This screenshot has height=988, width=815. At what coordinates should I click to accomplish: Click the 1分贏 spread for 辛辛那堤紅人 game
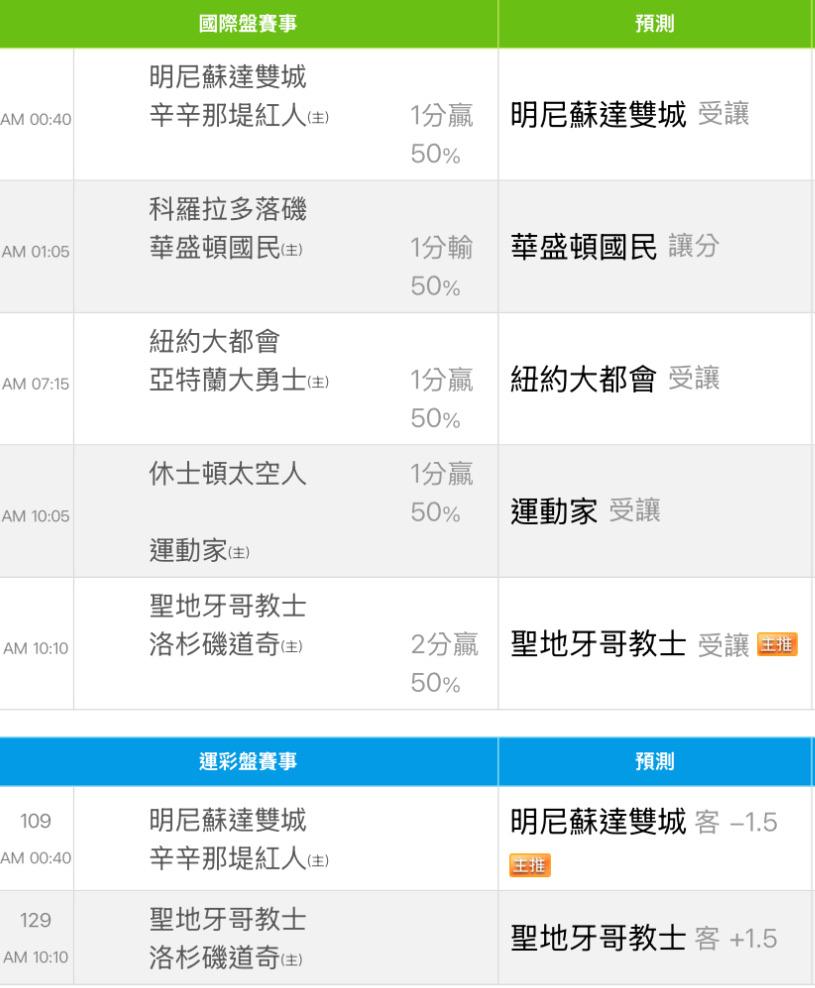coord(442,116)
